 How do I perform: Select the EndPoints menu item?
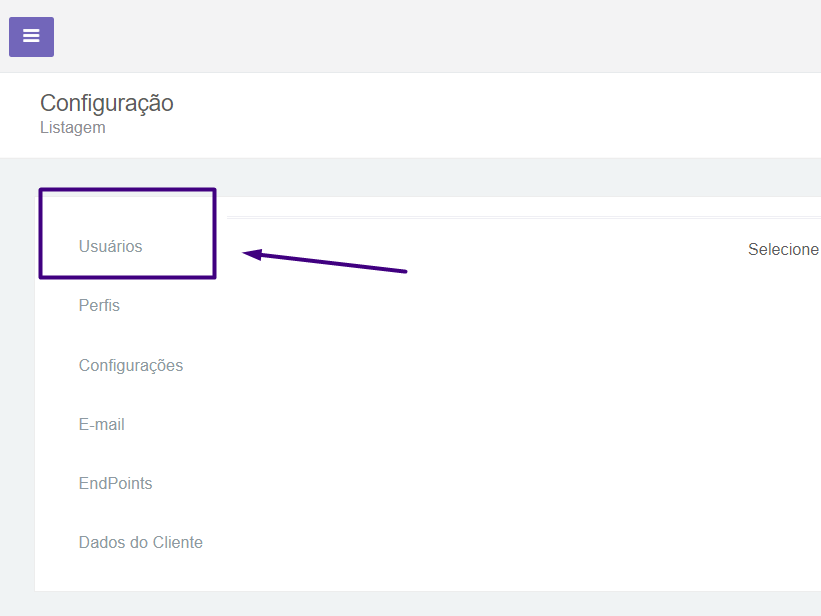coord(116,483)
